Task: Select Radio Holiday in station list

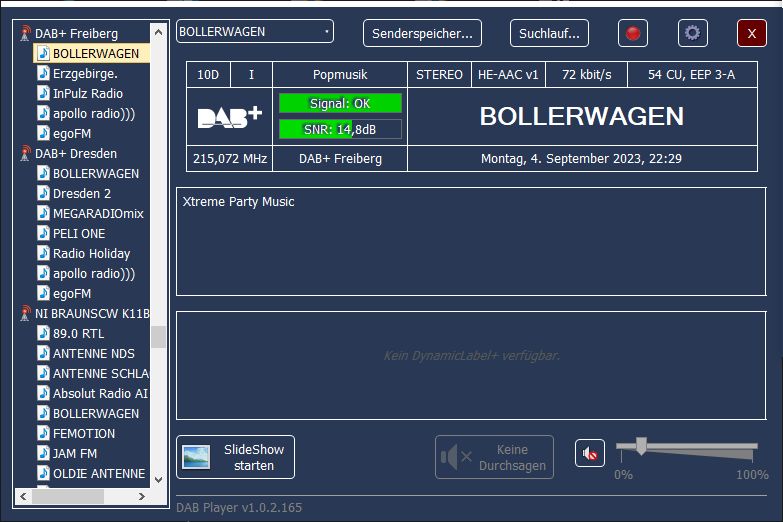Action: tap(91, 253)
